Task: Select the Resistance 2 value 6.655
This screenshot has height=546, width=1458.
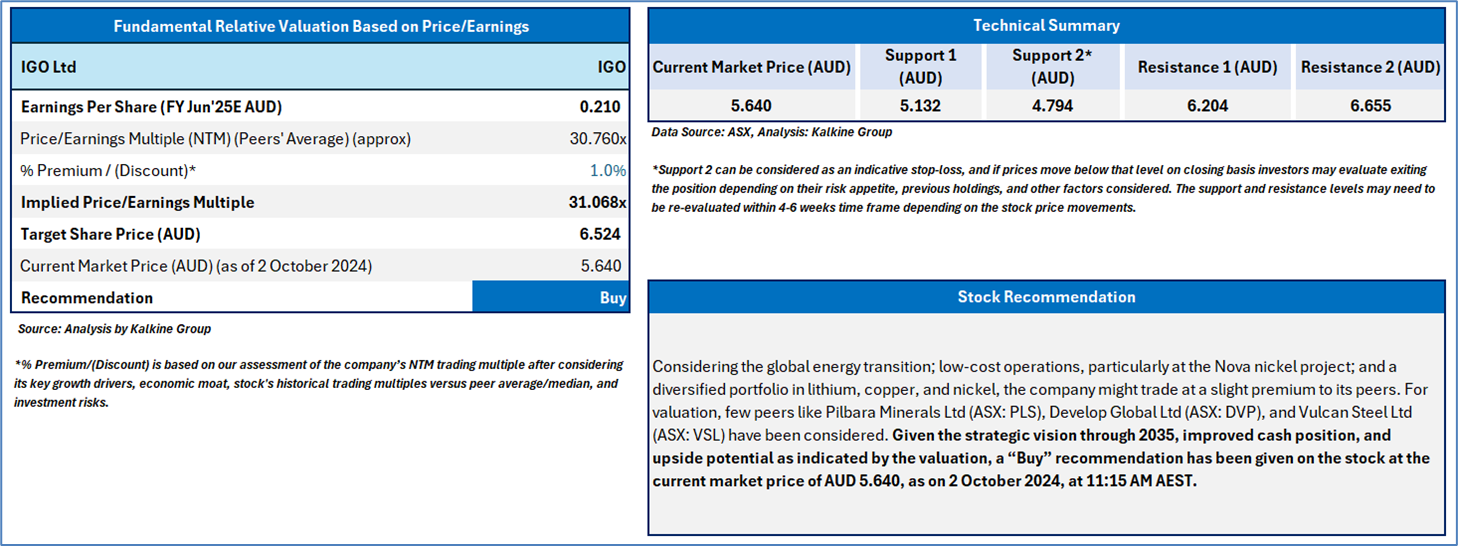Action: click(1370, 105)
